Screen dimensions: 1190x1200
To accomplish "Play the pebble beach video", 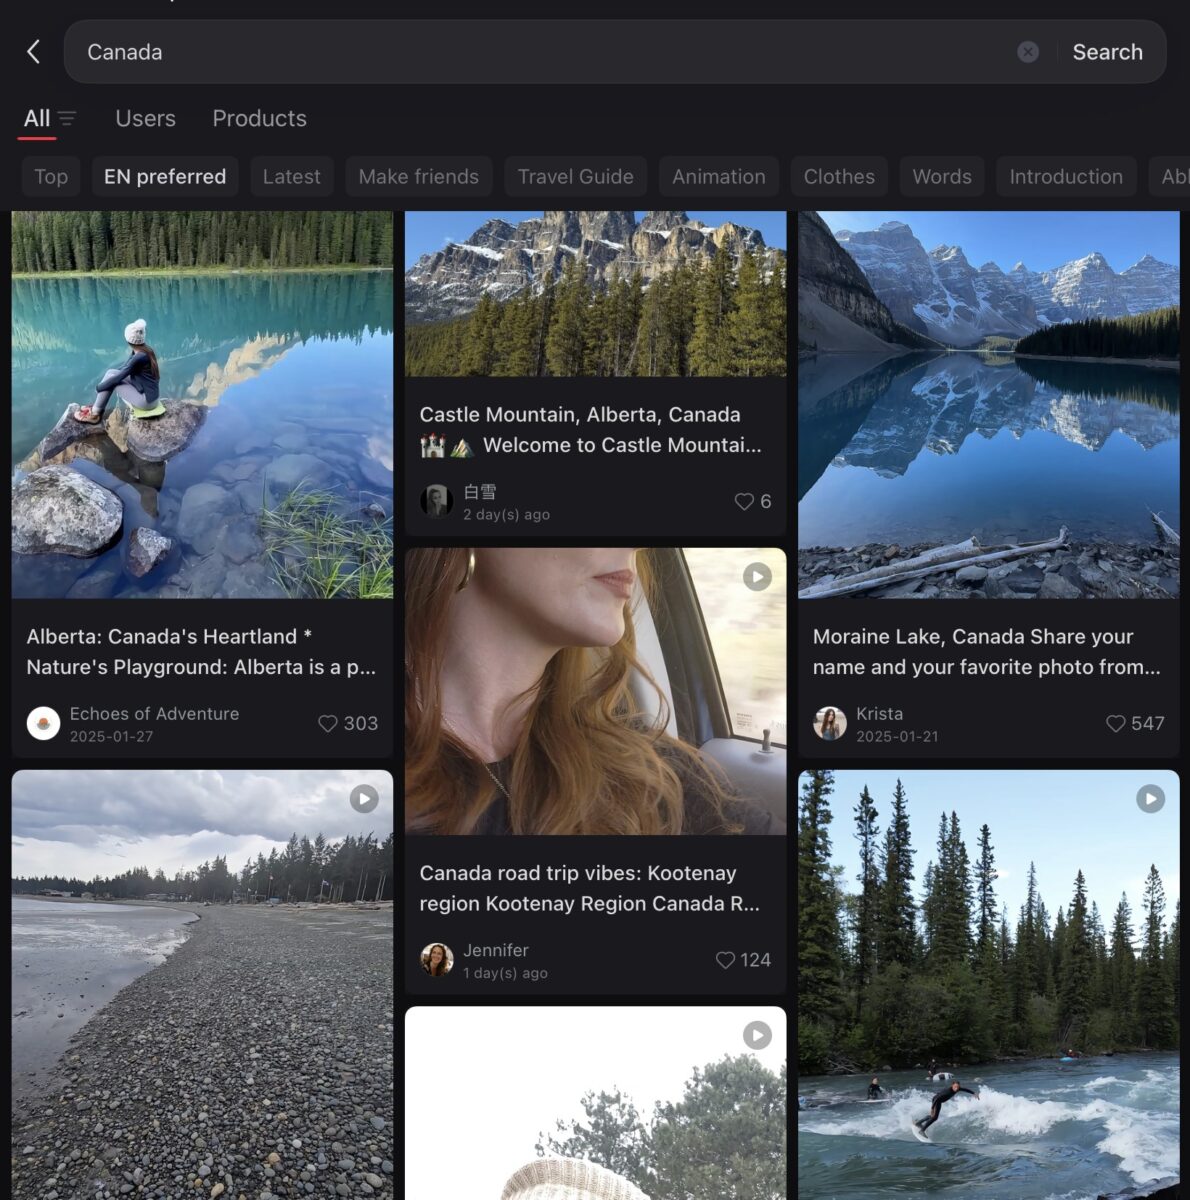I will point(364,798).
